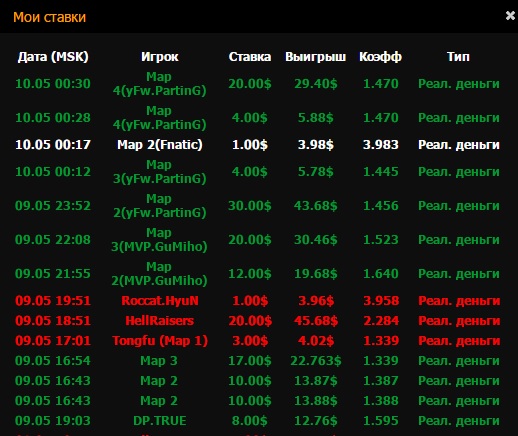Select the 8.00$ stake cell
Screen dimensions: 518x436
click(x=250, y=421)
